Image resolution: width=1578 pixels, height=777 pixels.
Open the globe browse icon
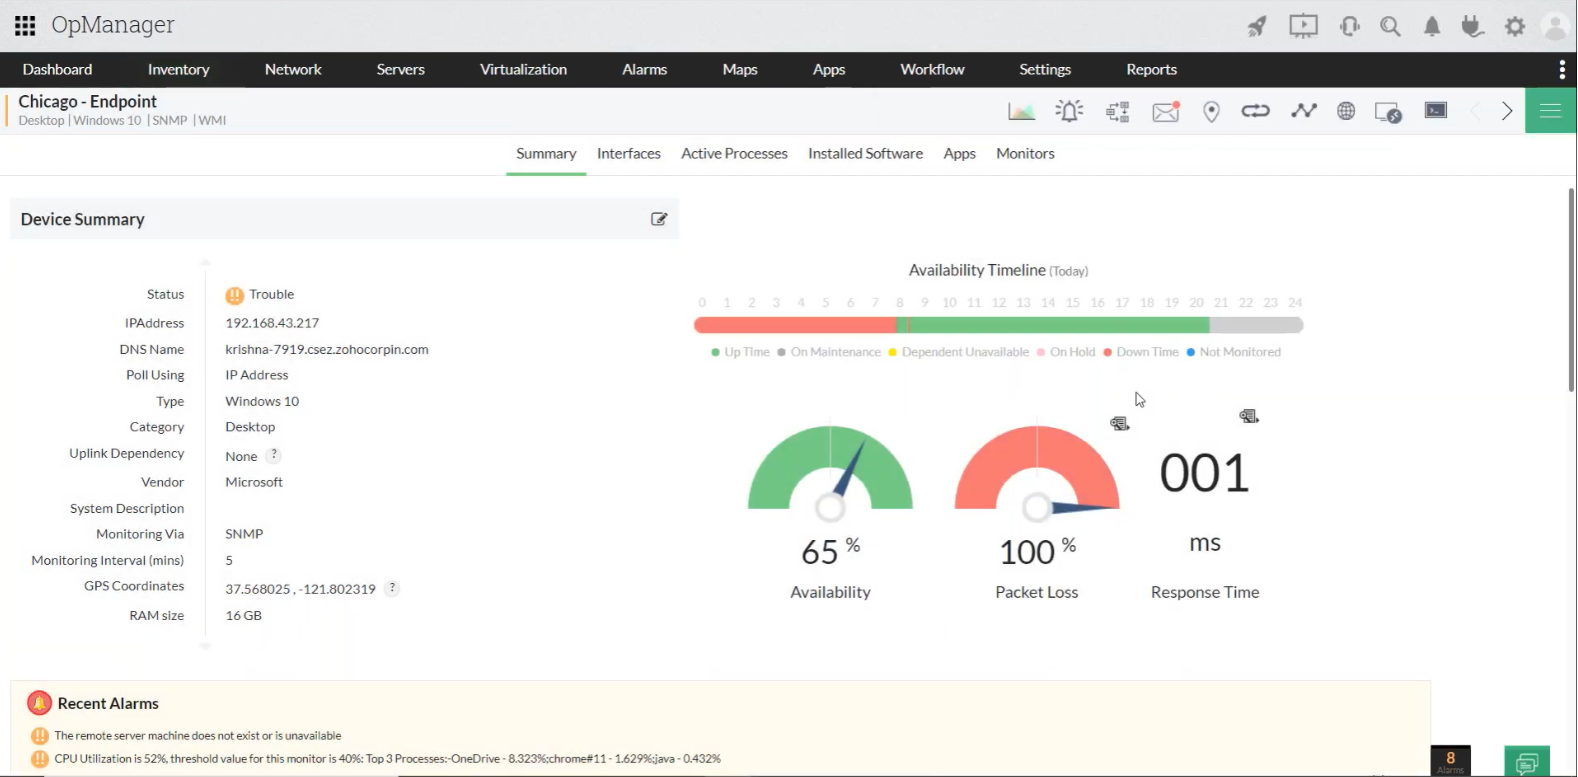pyautogui.click(x=1346, y=111)
